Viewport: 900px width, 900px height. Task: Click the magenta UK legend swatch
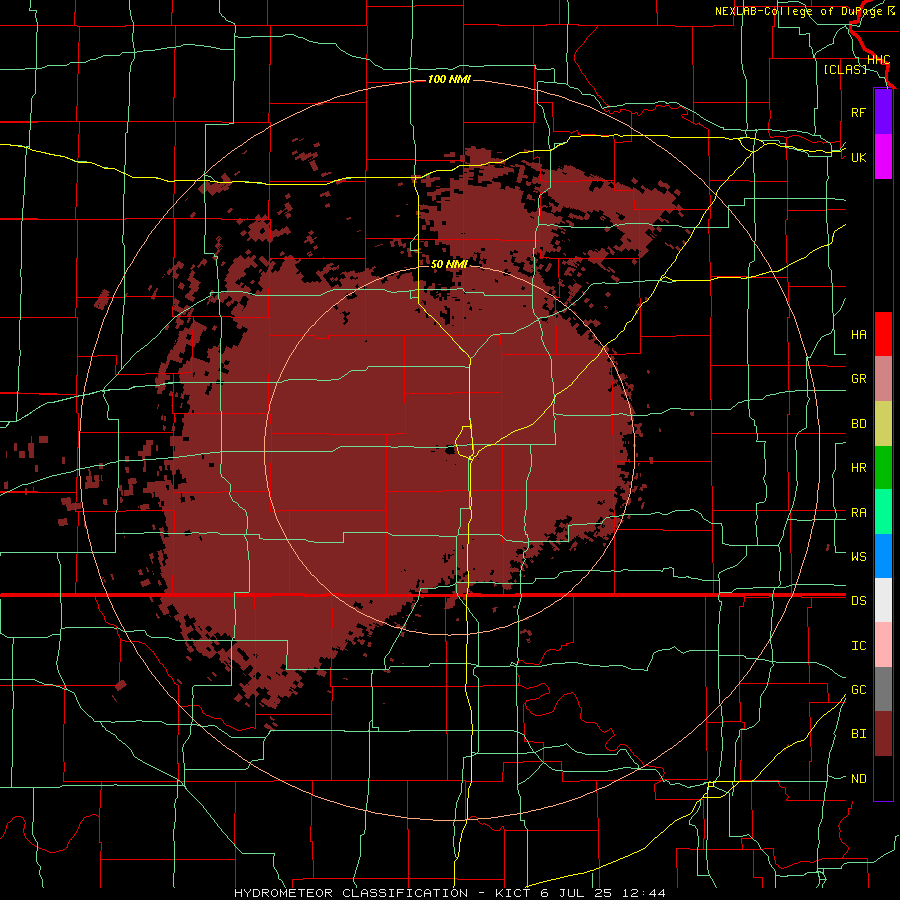[x=883, y=157]
